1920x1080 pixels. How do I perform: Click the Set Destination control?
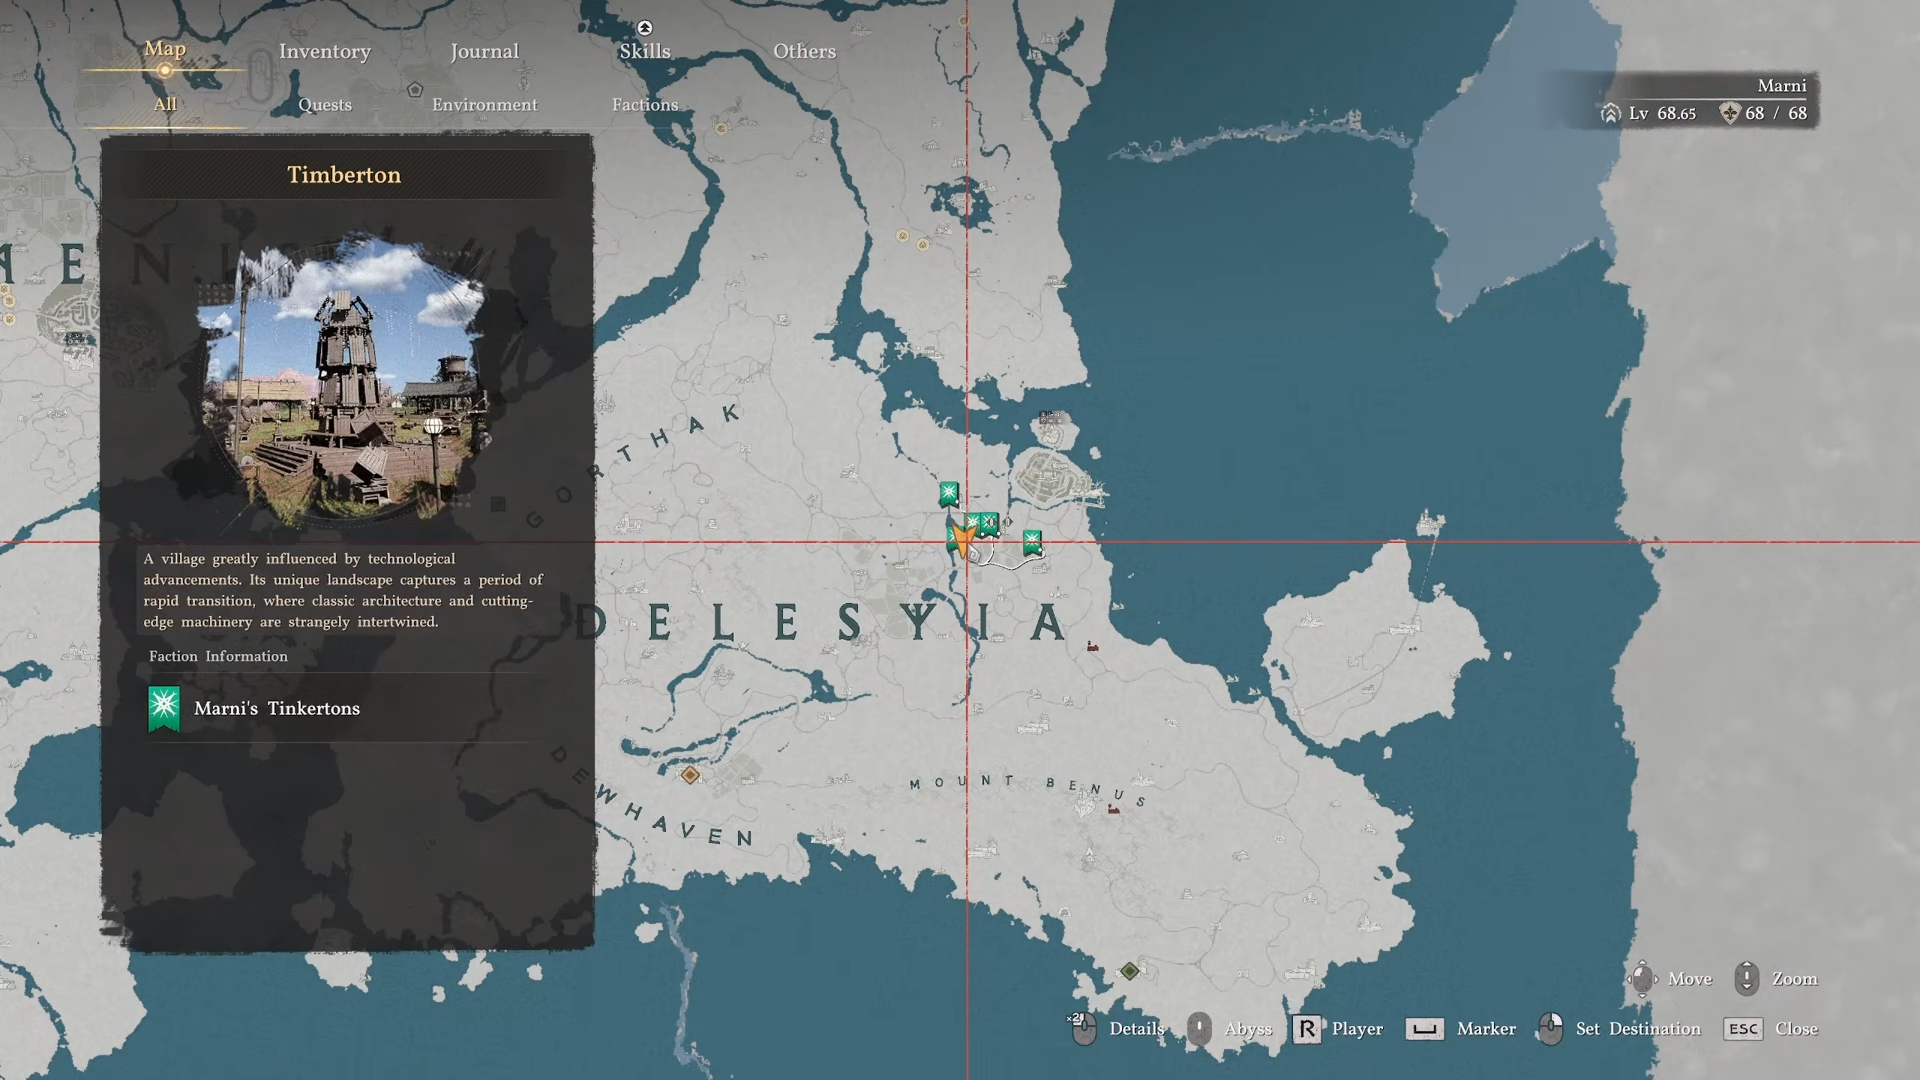point(1637,1029)
